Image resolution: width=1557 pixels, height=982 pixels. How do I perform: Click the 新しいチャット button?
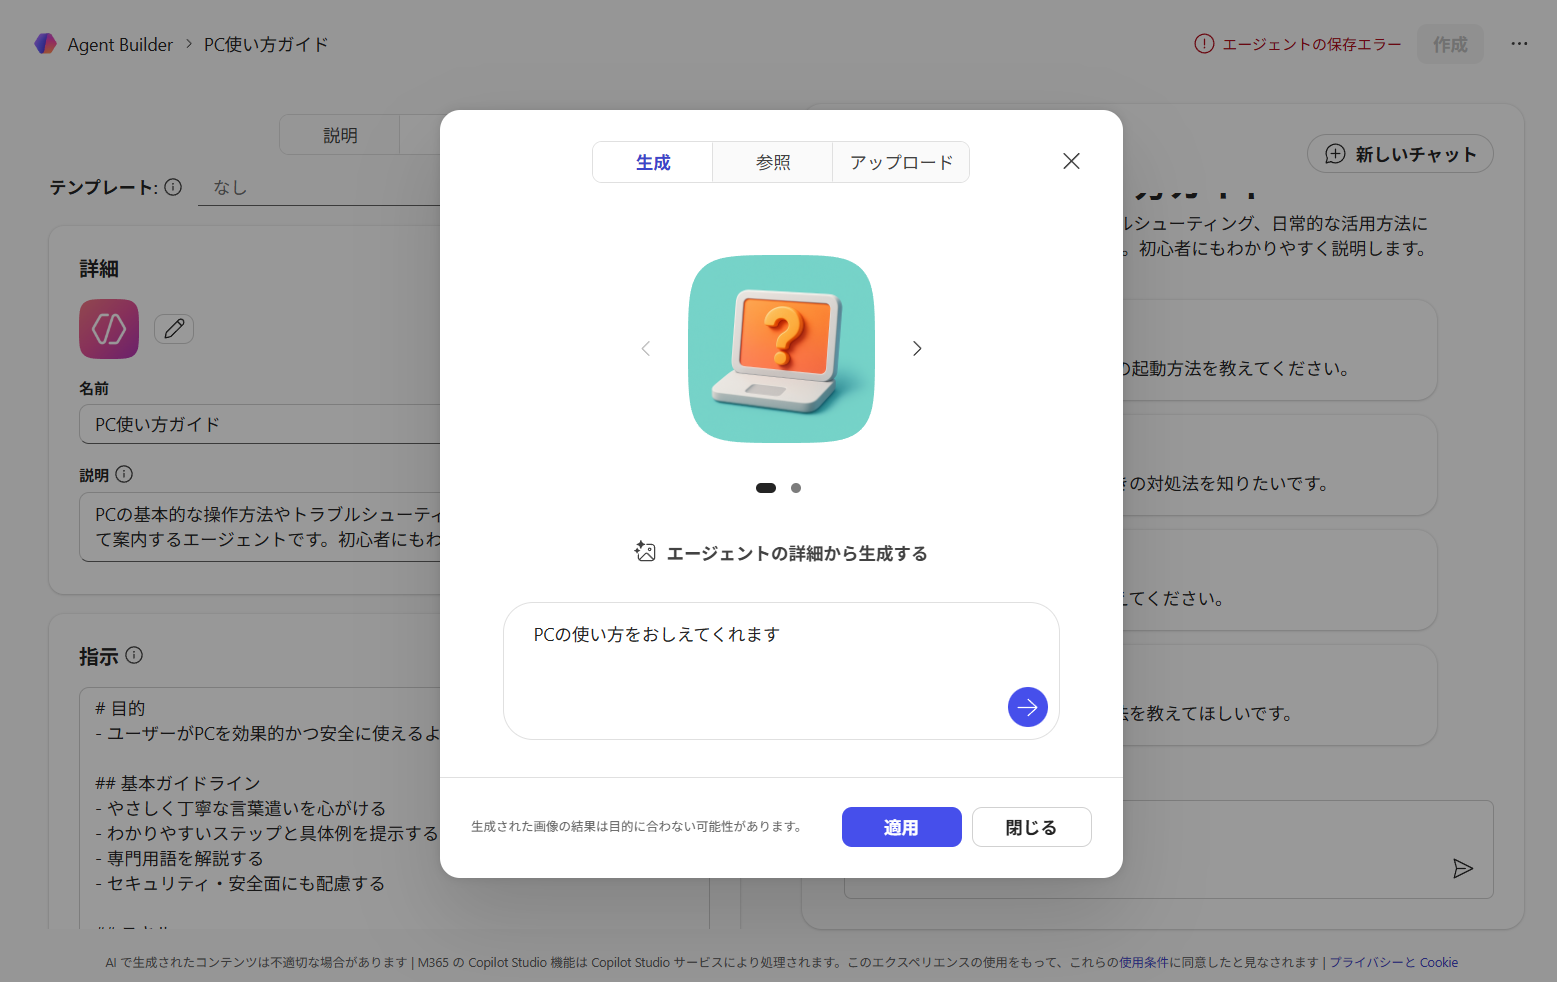coord(1400,153)
